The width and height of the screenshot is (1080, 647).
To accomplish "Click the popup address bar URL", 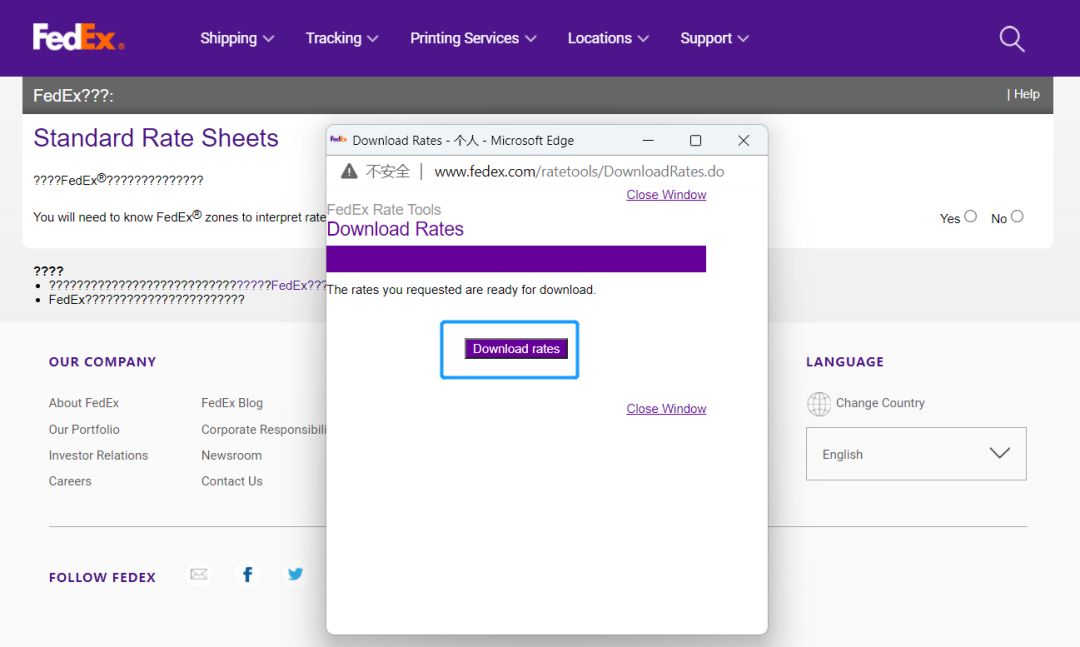I will 579,172.
